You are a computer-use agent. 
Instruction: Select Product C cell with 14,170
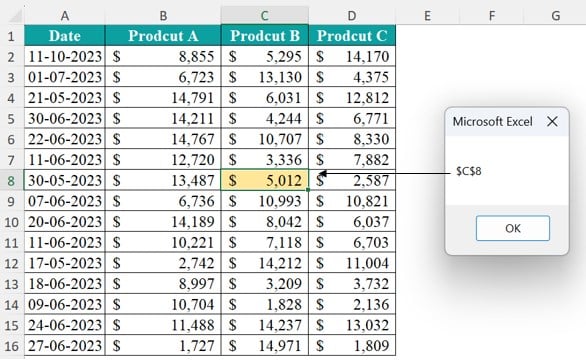[352, 56]
